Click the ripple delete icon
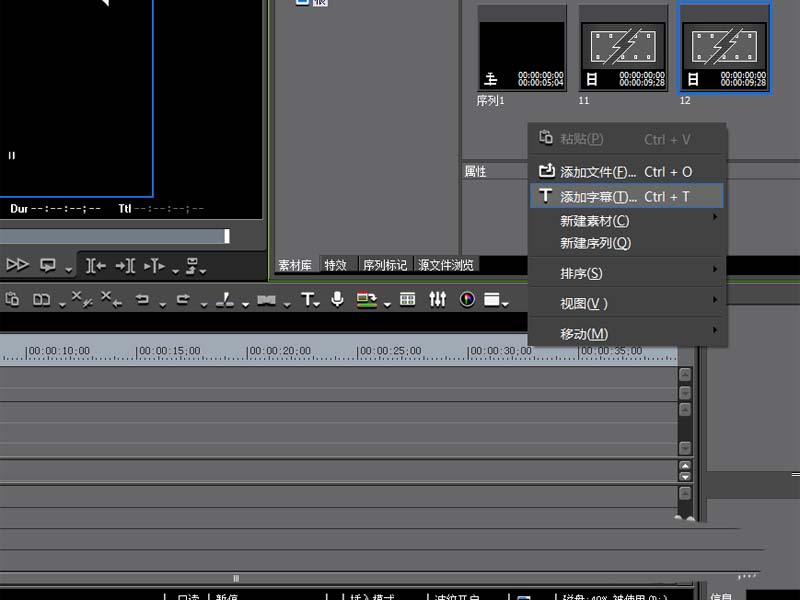This screenshot has width=800, height=600. point(111,299)
